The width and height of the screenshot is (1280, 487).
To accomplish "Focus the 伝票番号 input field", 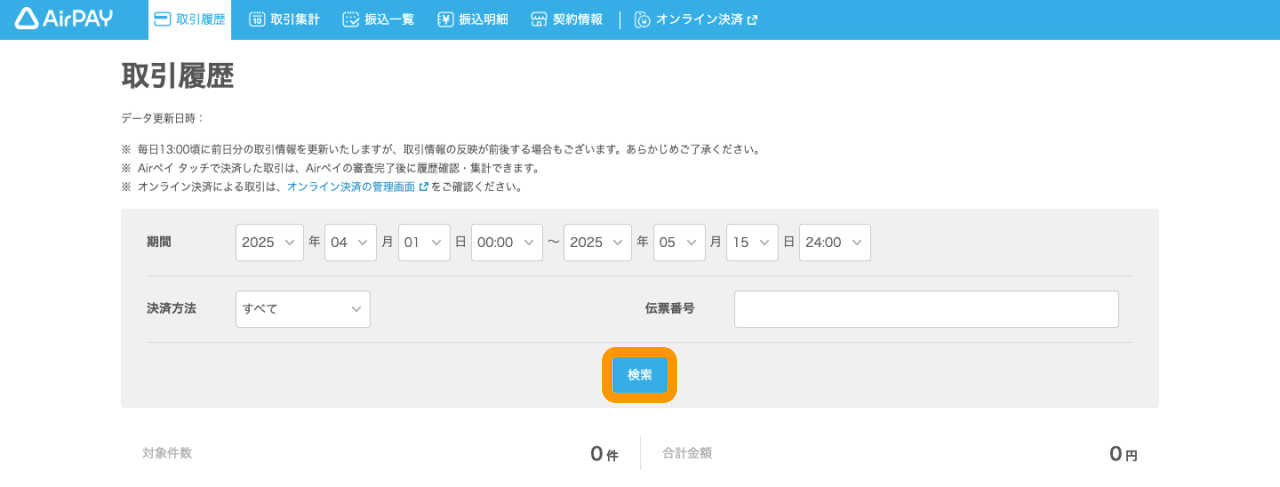I will 926,309.
